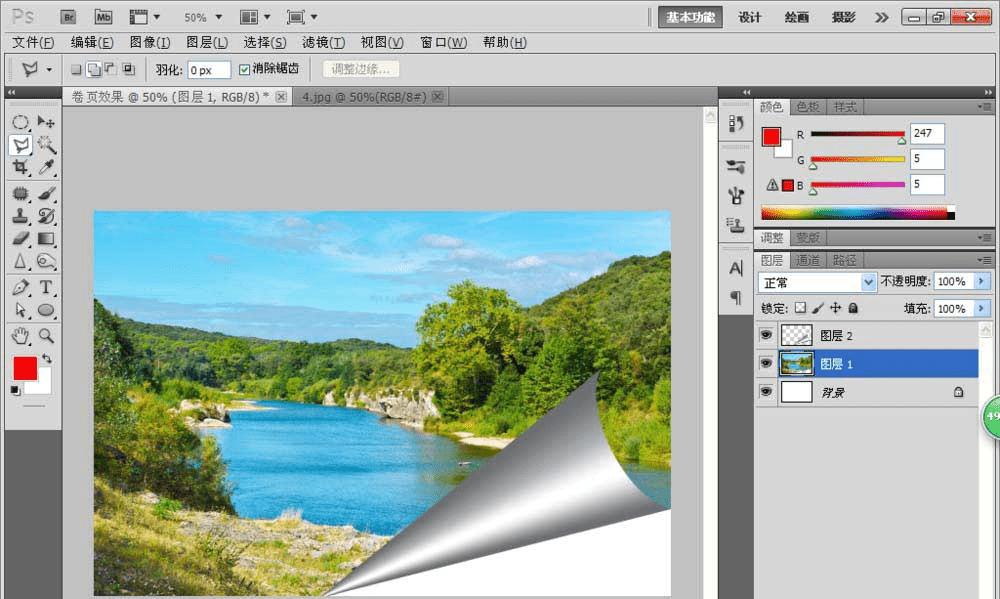The width and height of the screenshot is (1000, 599).
Task: Click the 调整边缘 button
Action: click(x=360, y=70)
